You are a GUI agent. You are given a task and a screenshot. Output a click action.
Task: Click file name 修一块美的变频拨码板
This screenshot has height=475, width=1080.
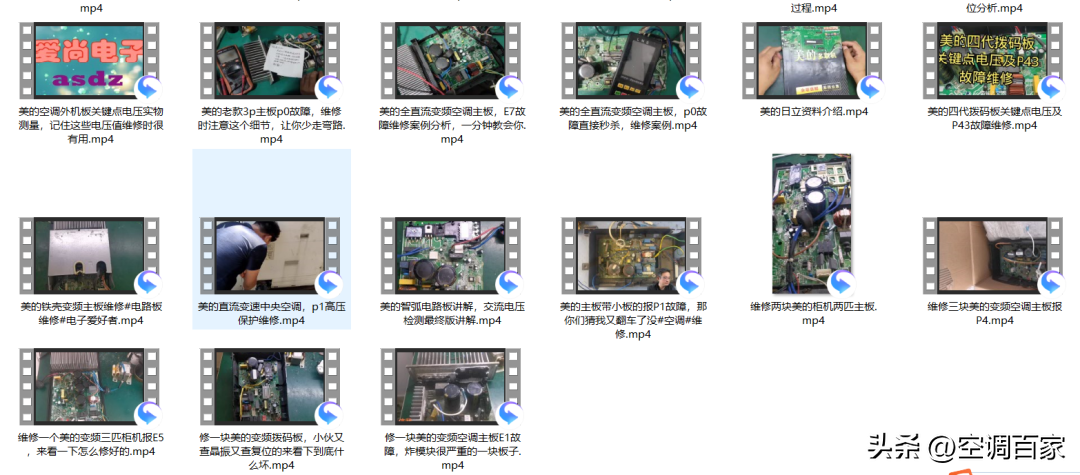click(x=271, y=451)
